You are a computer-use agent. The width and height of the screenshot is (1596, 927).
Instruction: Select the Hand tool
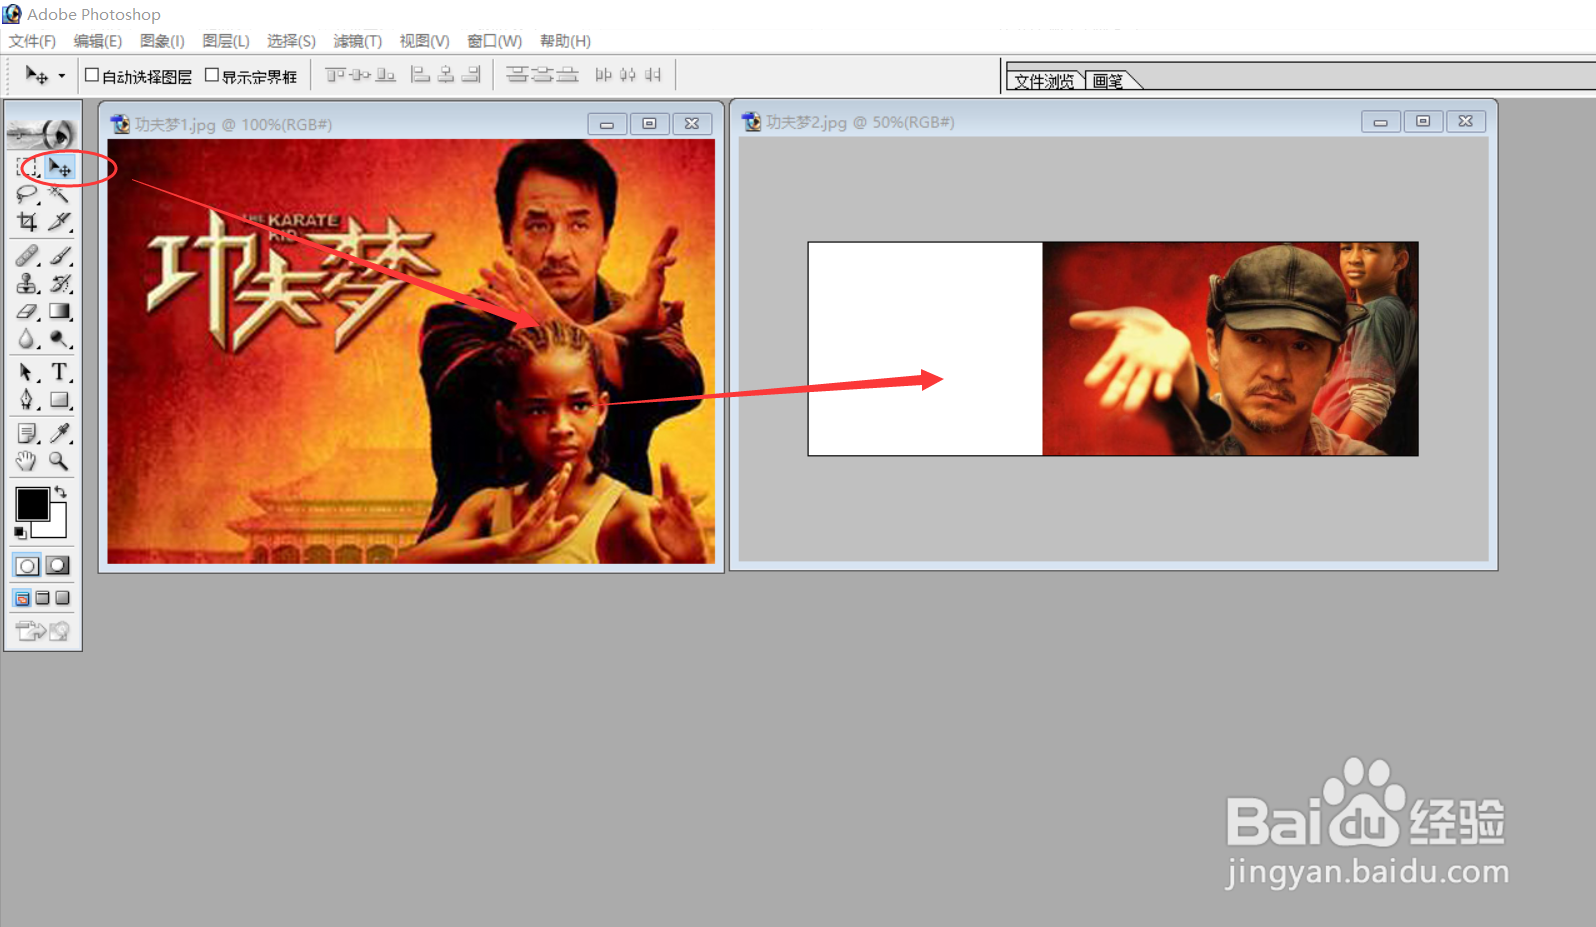[x=27, y=461]
